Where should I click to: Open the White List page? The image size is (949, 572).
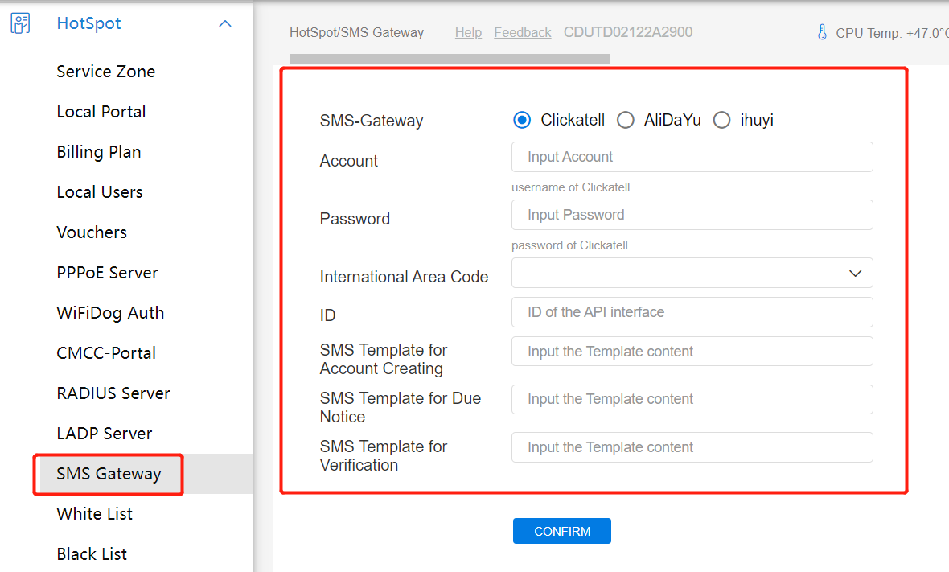point(94,514)
